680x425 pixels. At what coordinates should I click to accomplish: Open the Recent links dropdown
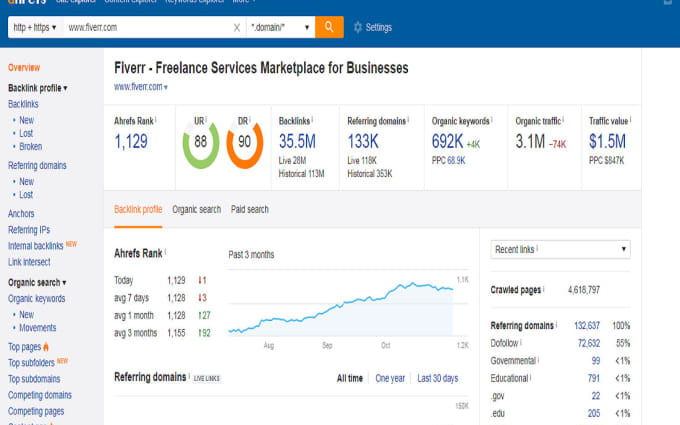point(560,249)
